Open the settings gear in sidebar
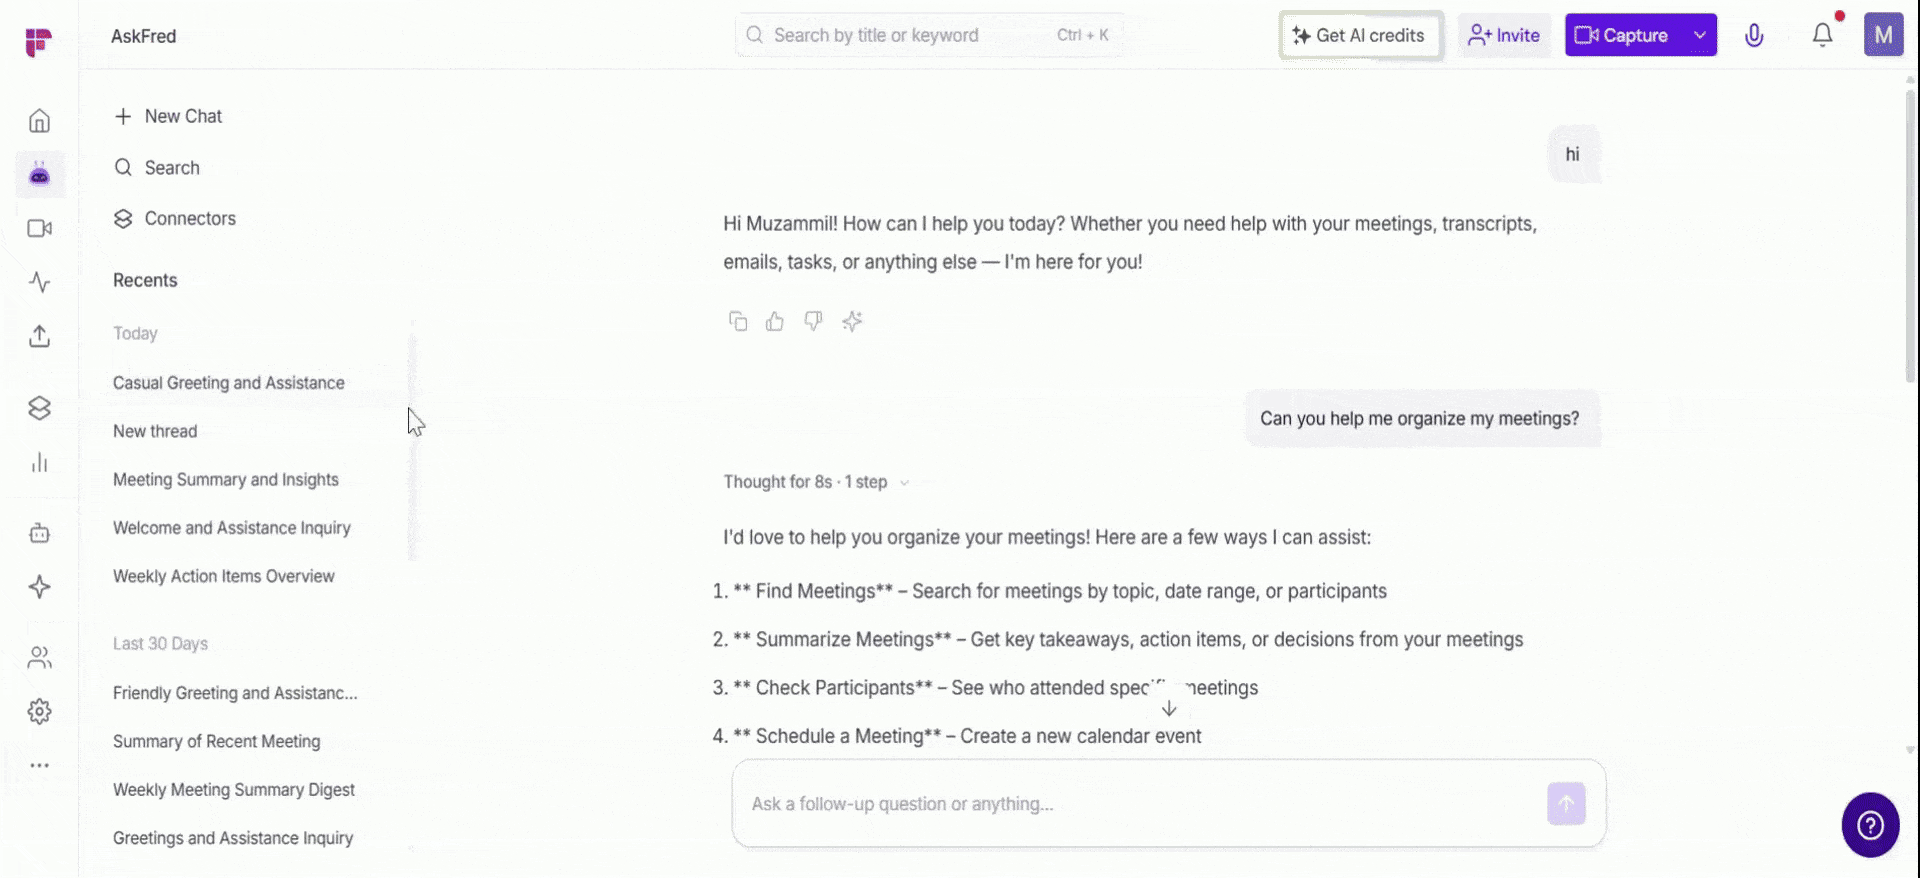This screenshot has height=878, width=1920. pos(39,712)
